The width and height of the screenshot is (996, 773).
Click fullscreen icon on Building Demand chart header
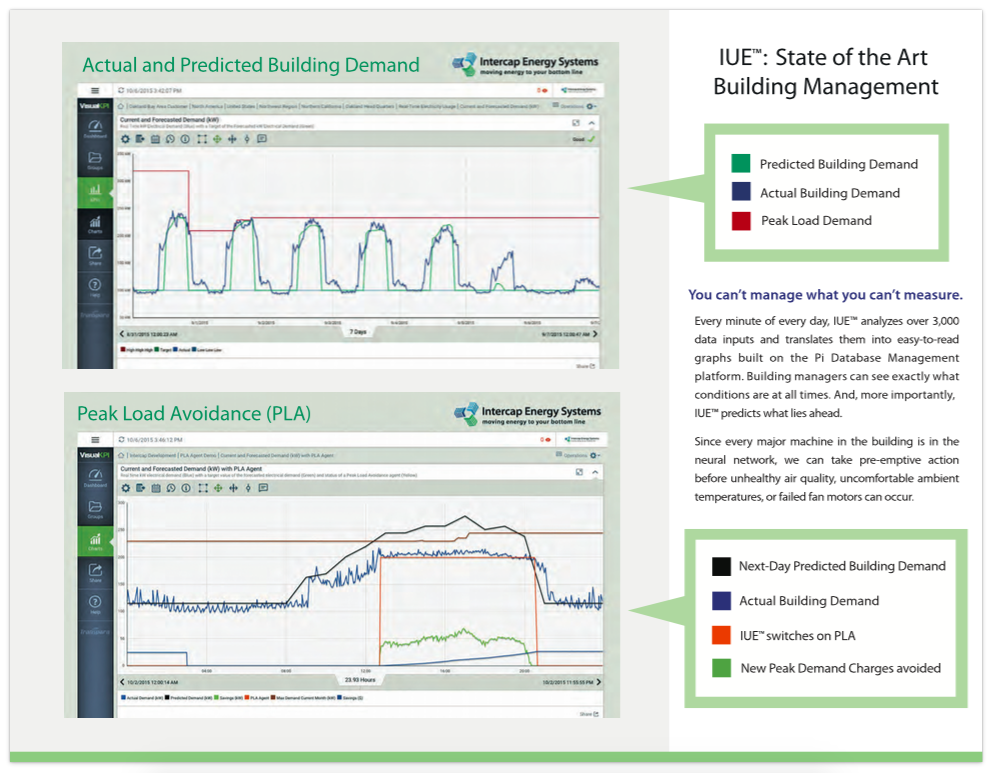pos(575,123)
